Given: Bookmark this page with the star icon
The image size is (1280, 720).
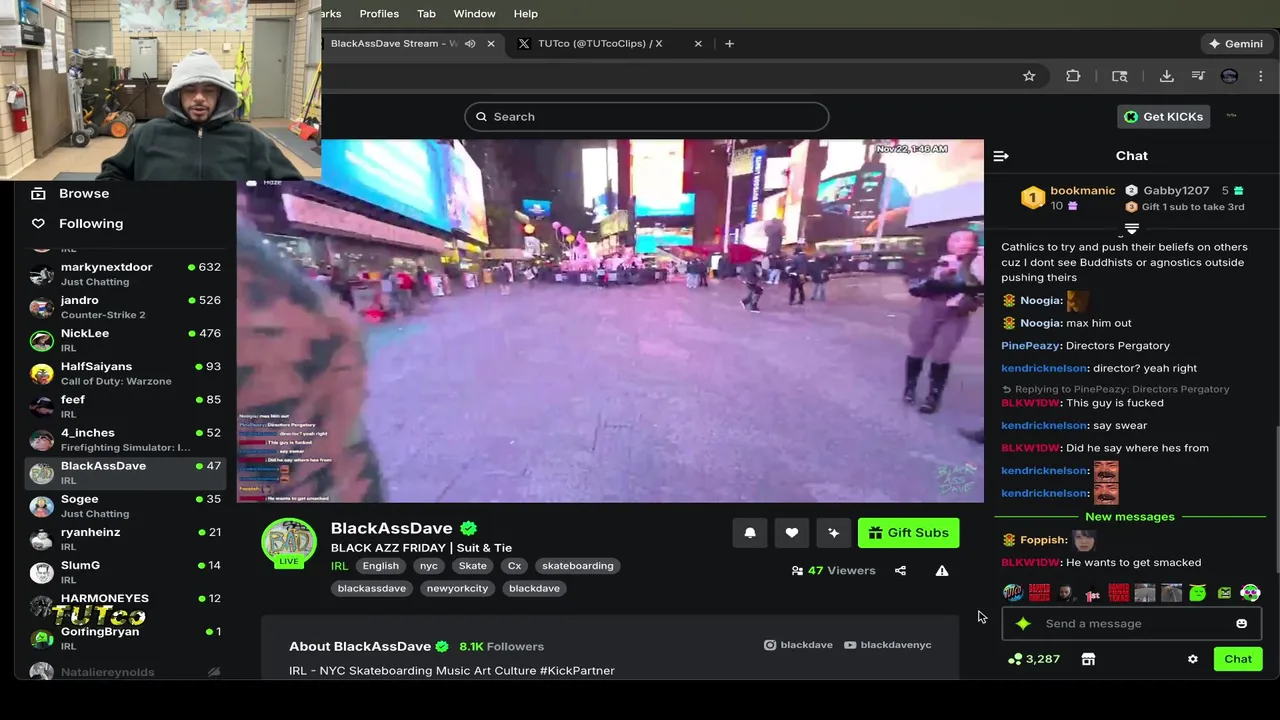Looking at the screenshot, I should coord(1029,76).
